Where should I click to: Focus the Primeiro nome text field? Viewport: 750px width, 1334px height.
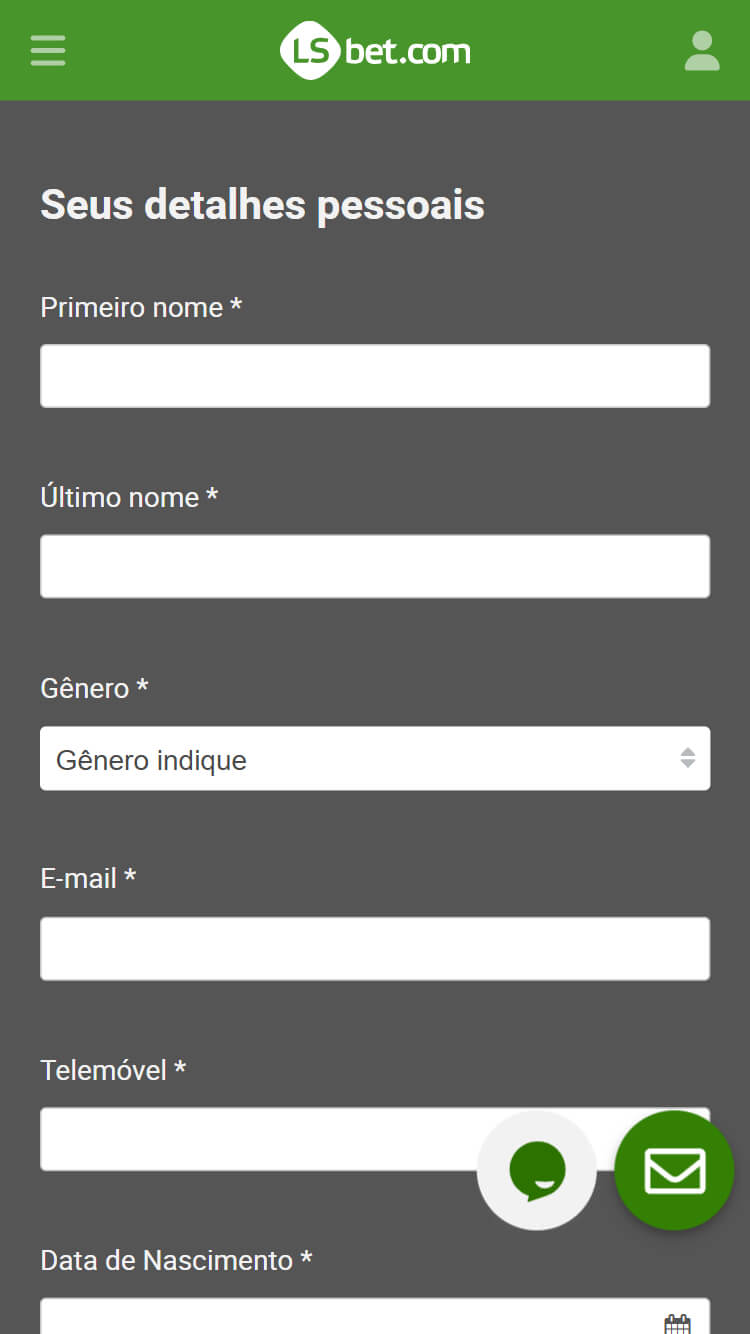click(375, 376)
